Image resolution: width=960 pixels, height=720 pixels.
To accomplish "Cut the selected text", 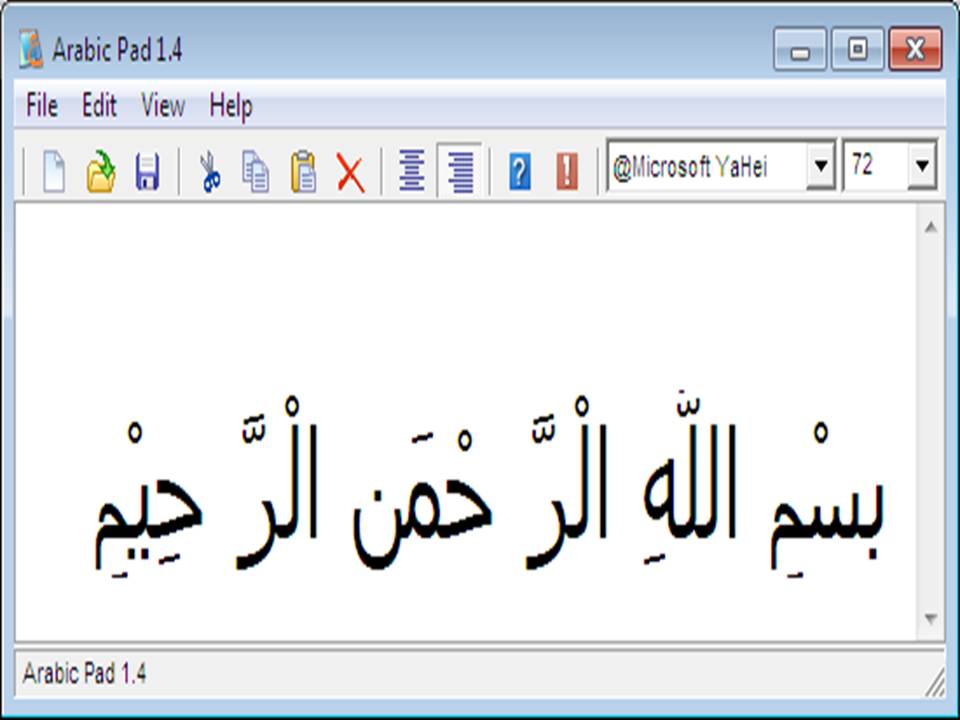I will 210,170.
